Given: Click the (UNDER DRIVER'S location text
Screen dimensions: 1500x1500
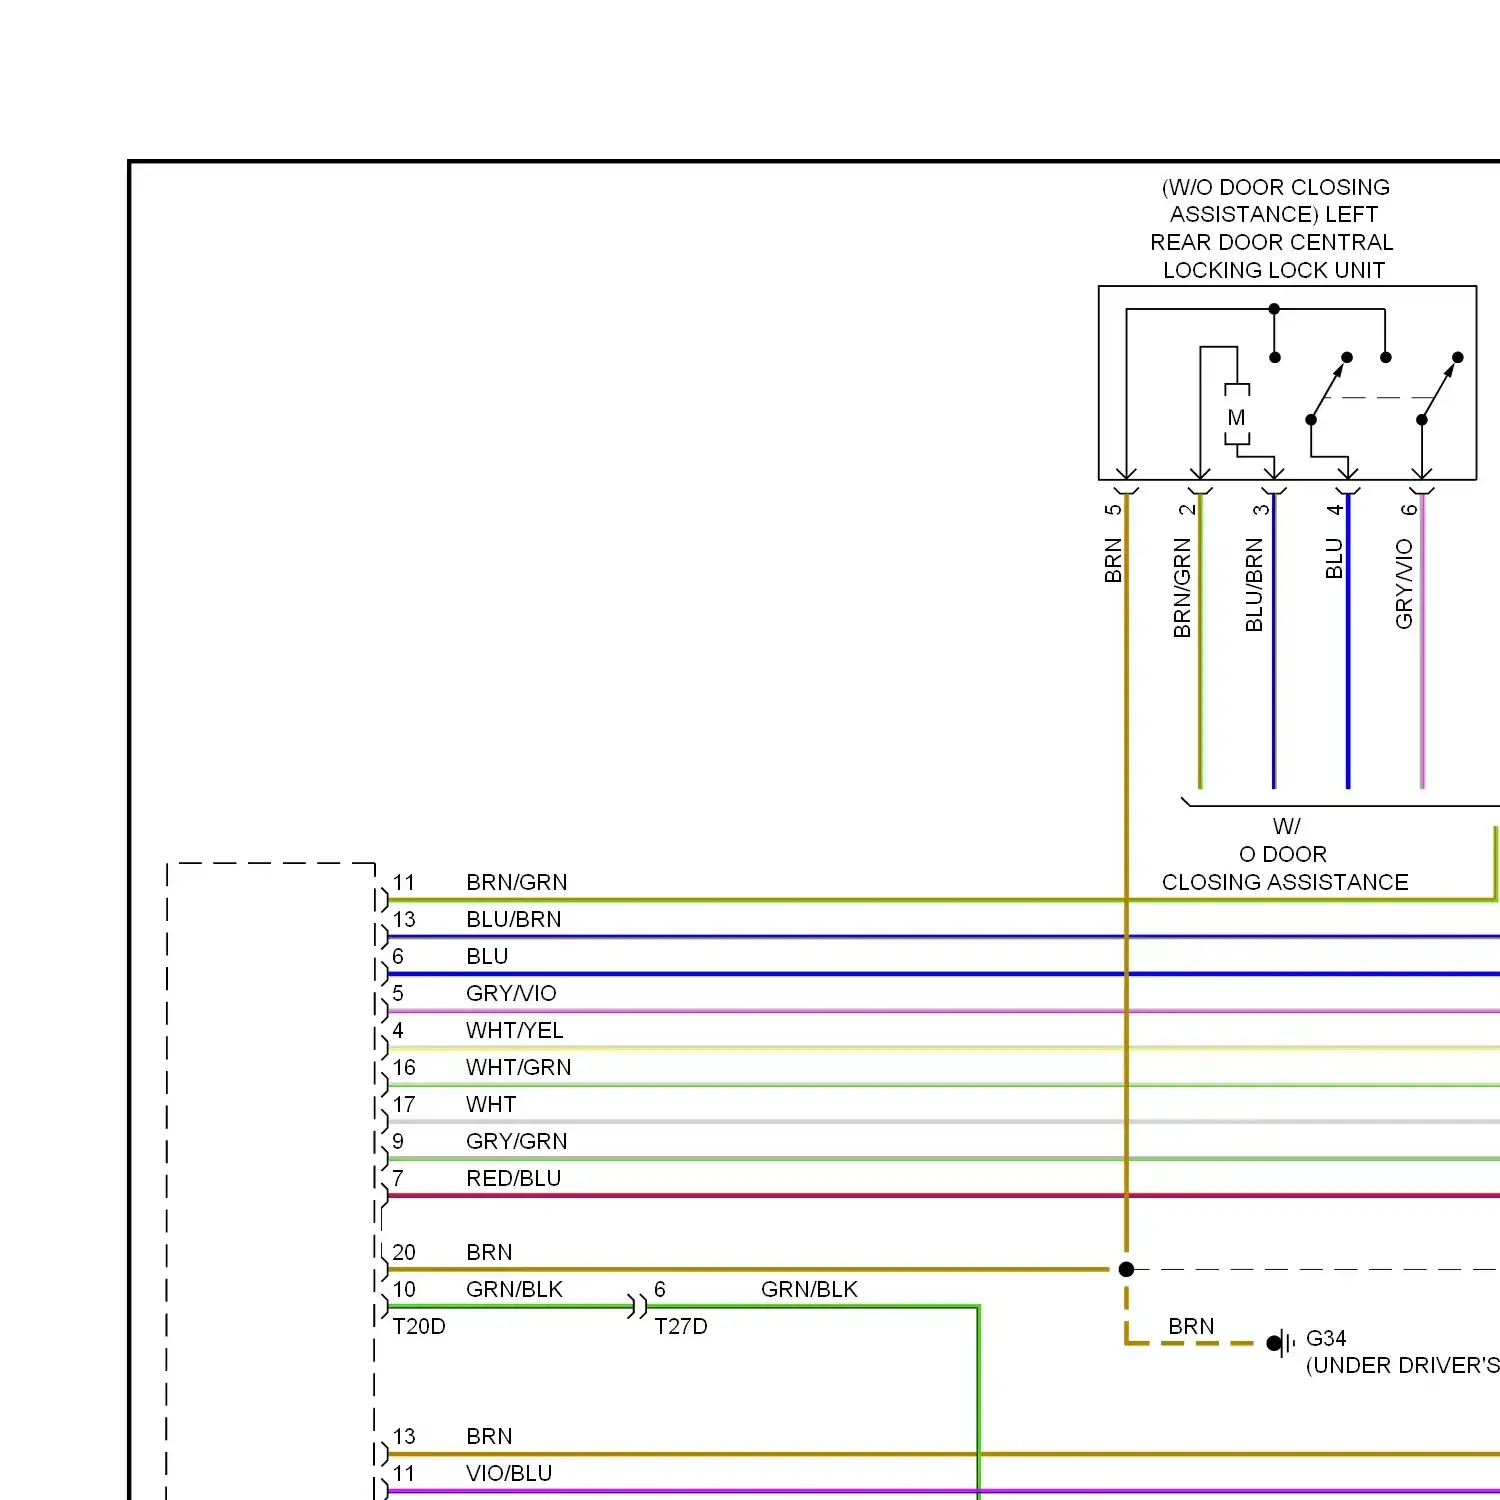Looking at the screenshot, I should point(1403,1365).
